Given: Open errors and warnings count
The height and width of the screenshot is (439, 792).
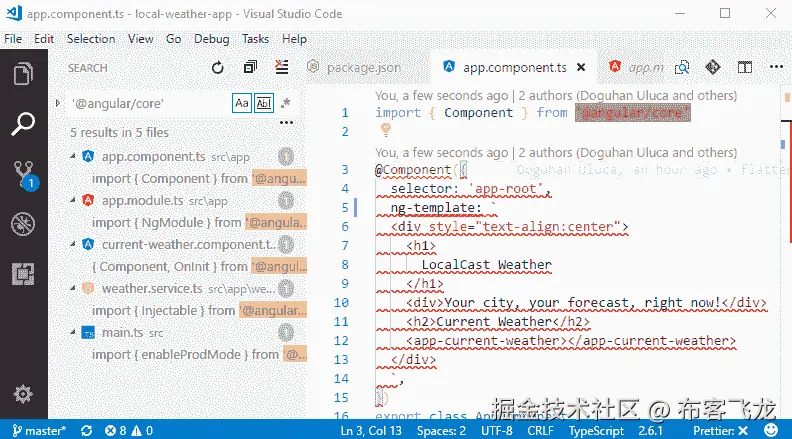Looking at the screenshot, I should pyautogui.click(x=129, y=430).
